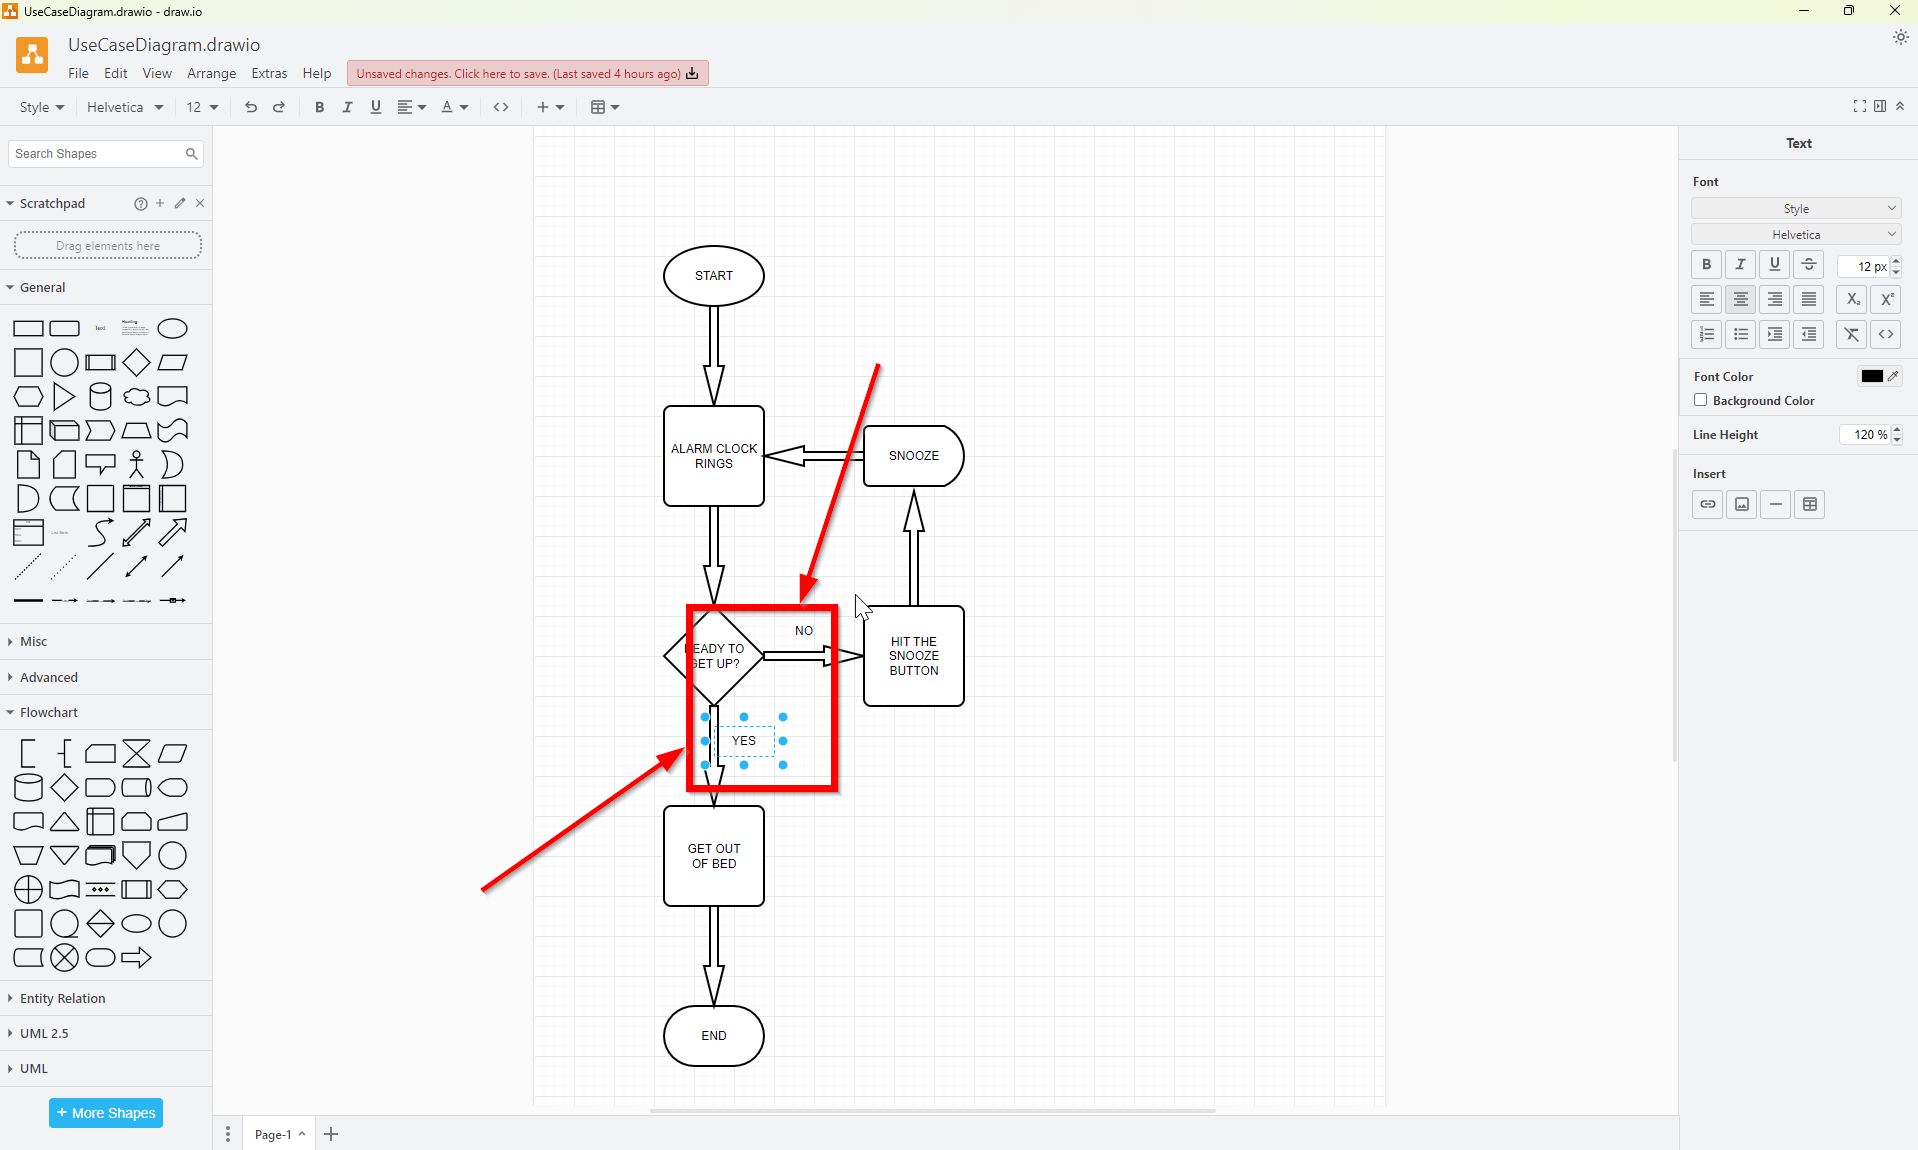Insert a link using the Insert Link icon
This screenshot has width=1918, height=1150.
[x=1706, y=505]
